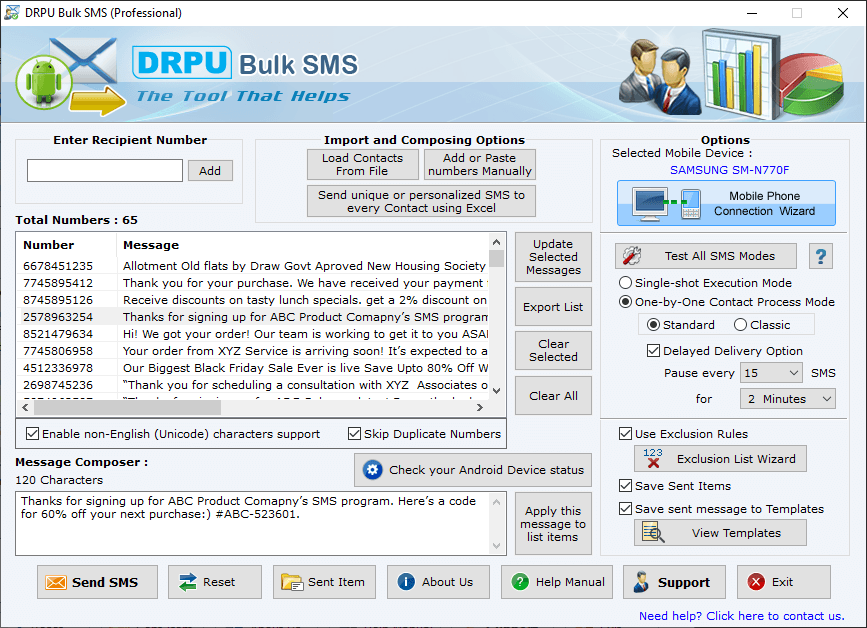867x628 pixels.
Task: Select row with number 4512336978
Action: pos(253,368)
